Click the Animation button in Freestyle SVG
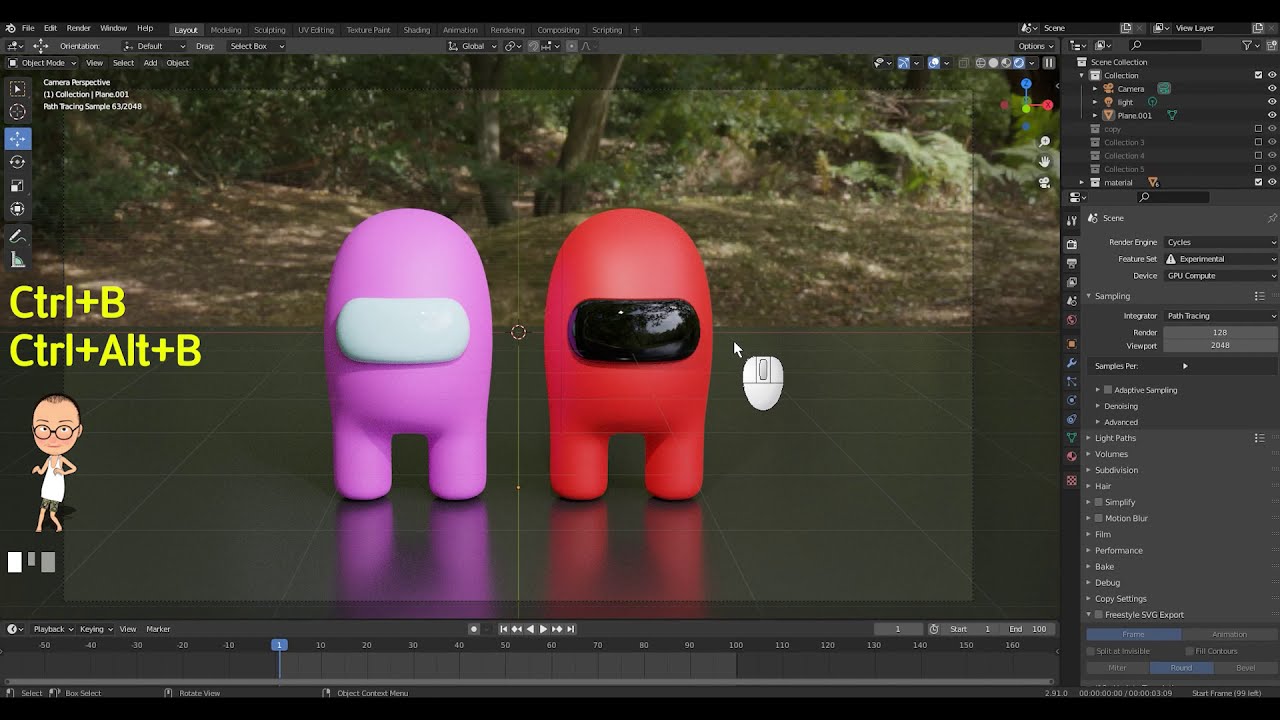Screen dimensions: 1280x720 [x=1229, y=634]
